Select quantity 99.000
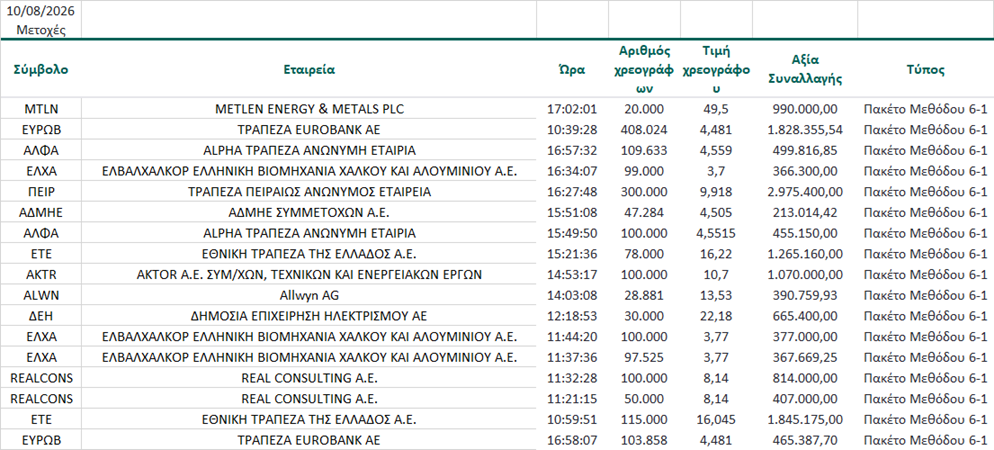This screenshot has height=450, width=994. (x=644, y=171)
